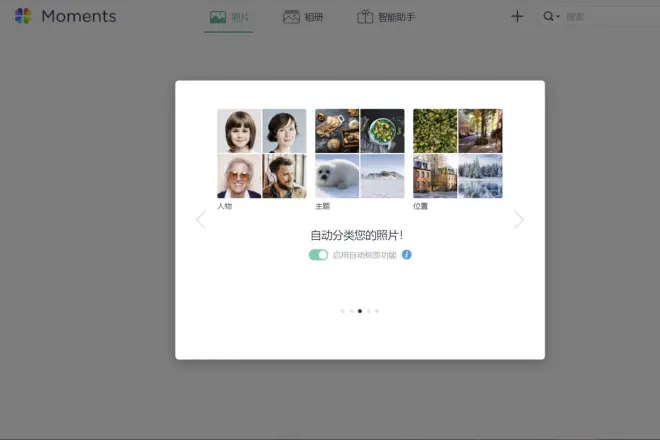Click the plus add icon

tap(517, 16)
